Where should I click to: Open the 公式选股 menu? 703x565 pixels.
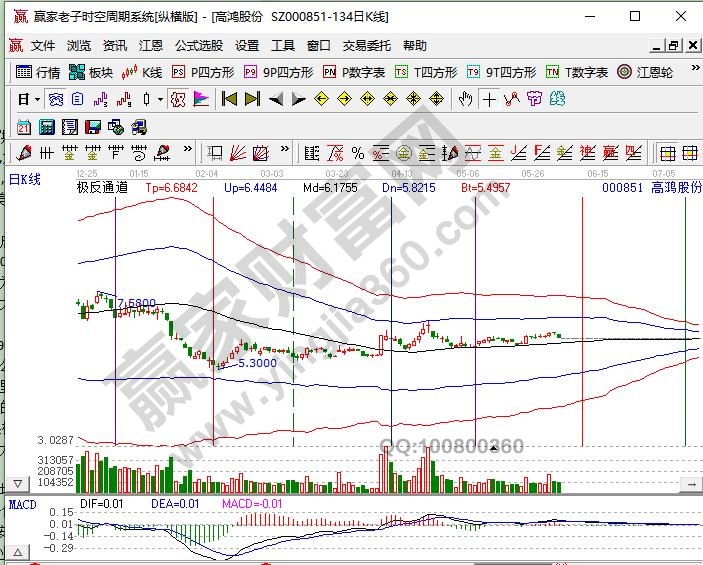tap(199, 46)
